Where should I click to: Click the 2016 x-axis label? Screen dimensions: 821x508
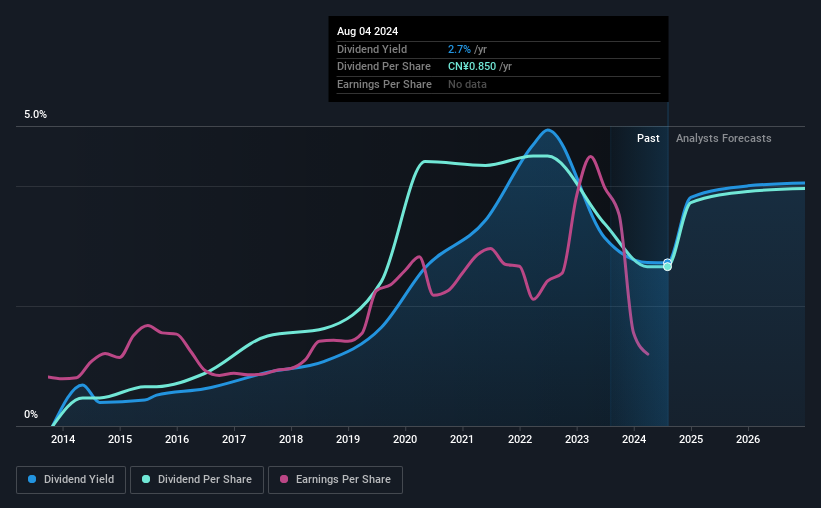point(177,439)
